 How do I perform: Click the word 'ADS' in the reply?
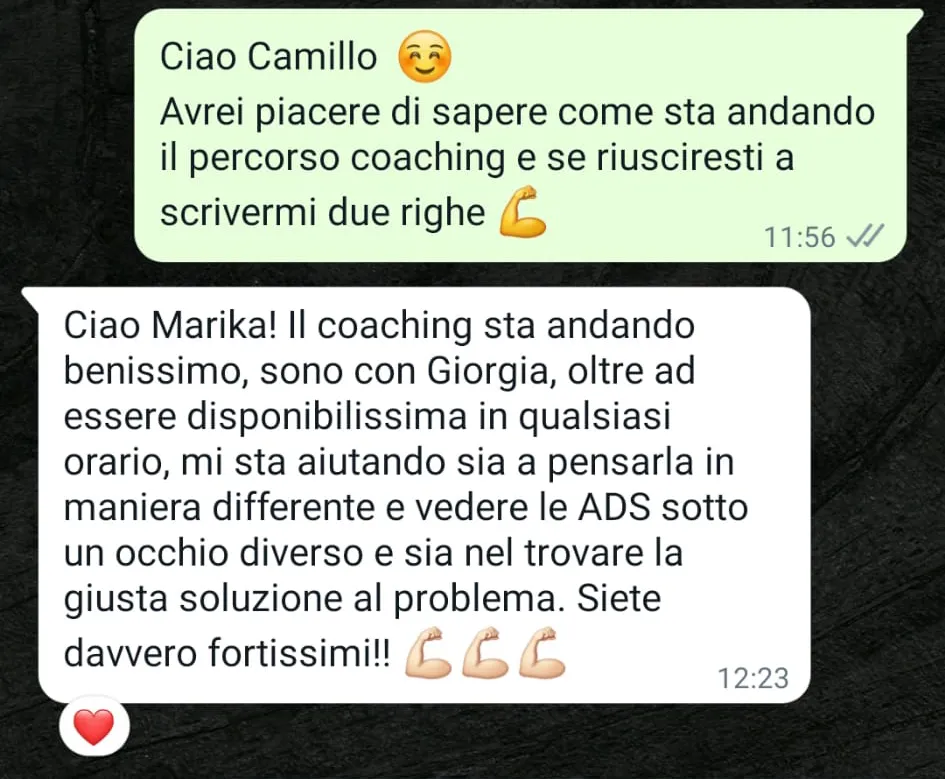click(x=614, y=508)
